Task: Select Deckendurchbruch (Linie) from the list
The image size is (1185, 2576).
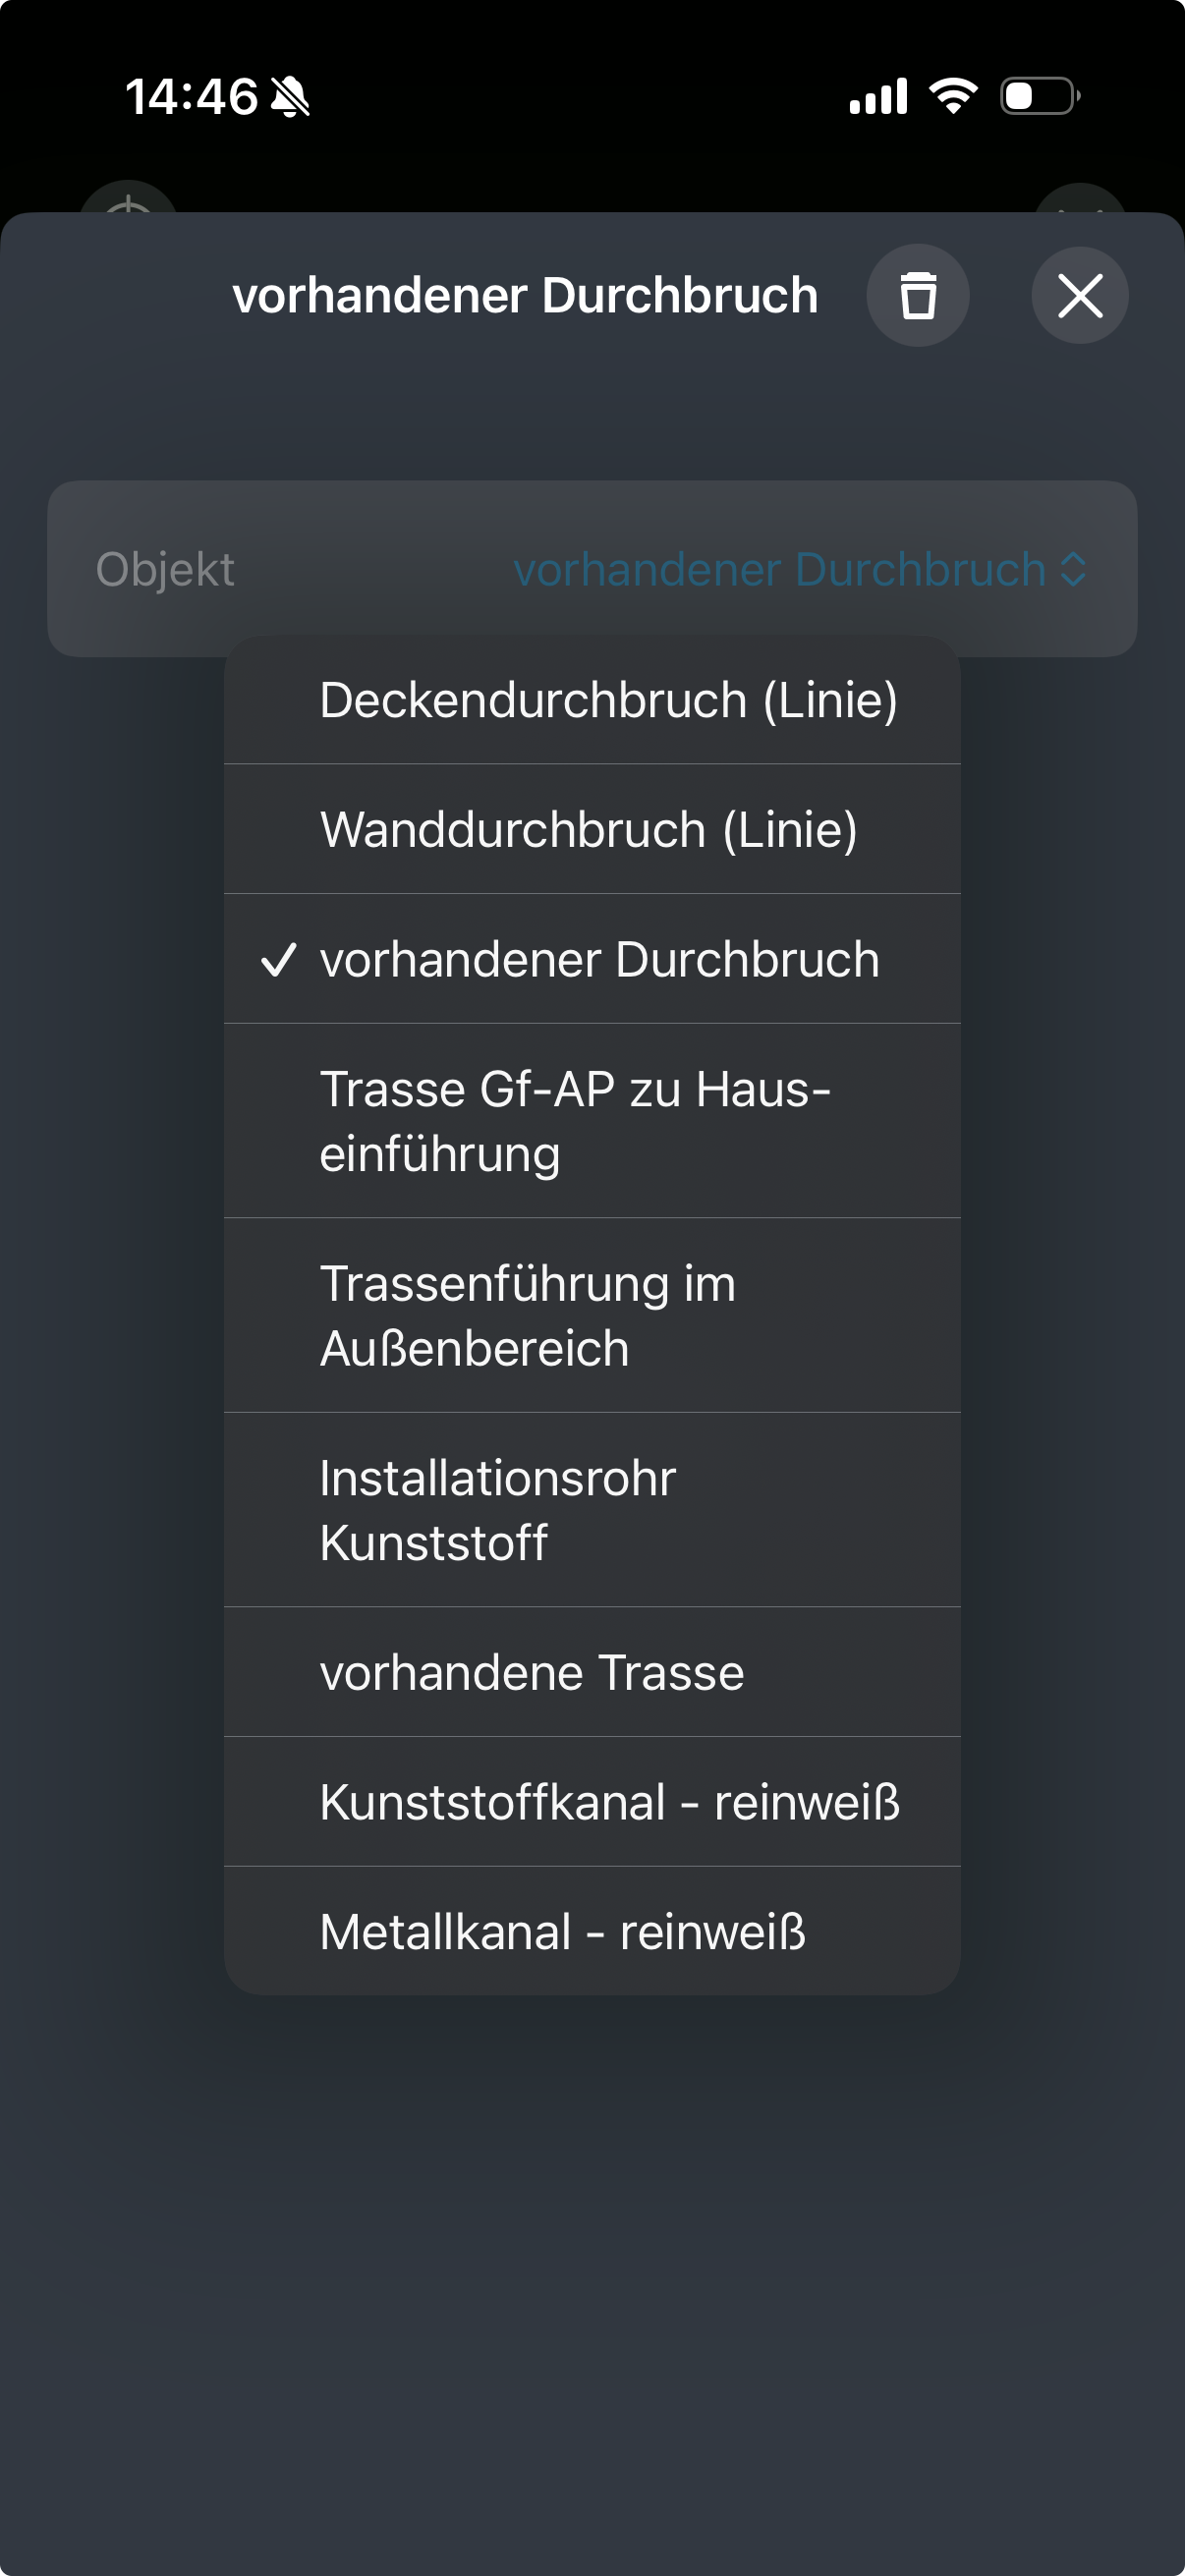Action: click(x=608, y=700)
